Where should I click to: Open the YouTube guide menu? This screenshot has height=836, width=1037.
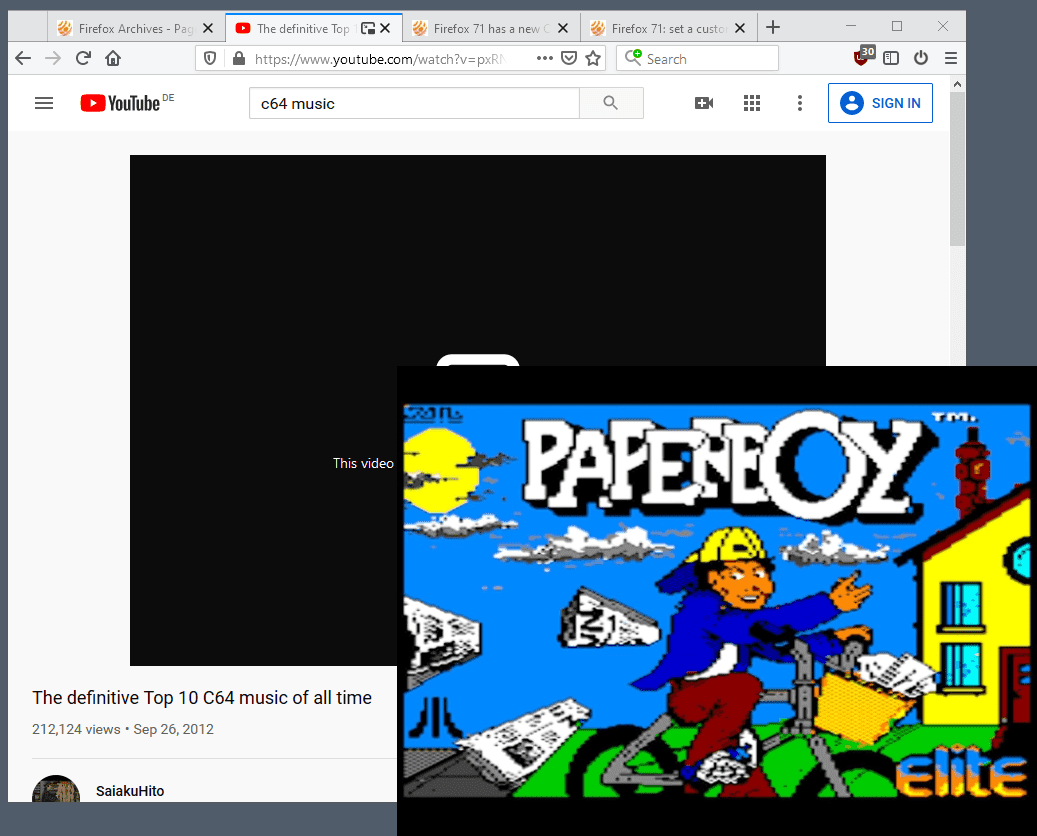pos(44,103)
